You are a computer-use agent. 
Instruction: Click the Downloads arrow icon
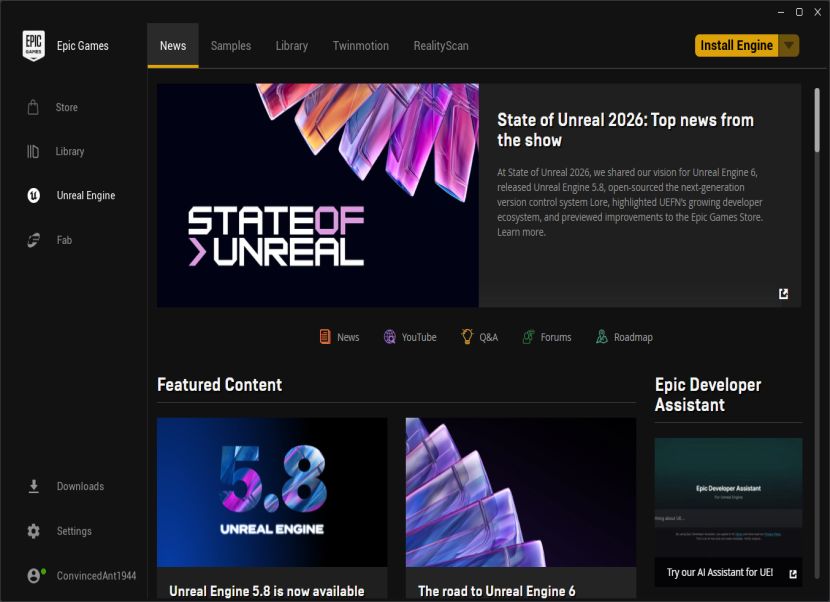tap(33, 486)
